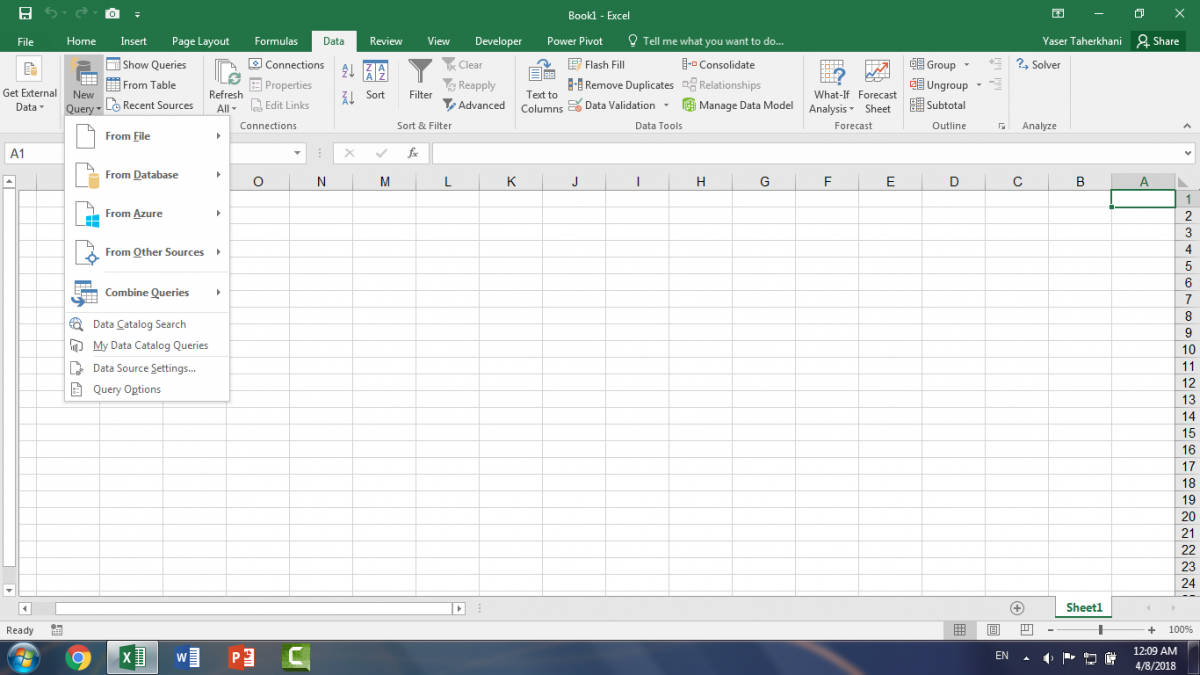Open Chrome from the taskbar
This screenshot has width=1200, height=675.
pos(78,657)
